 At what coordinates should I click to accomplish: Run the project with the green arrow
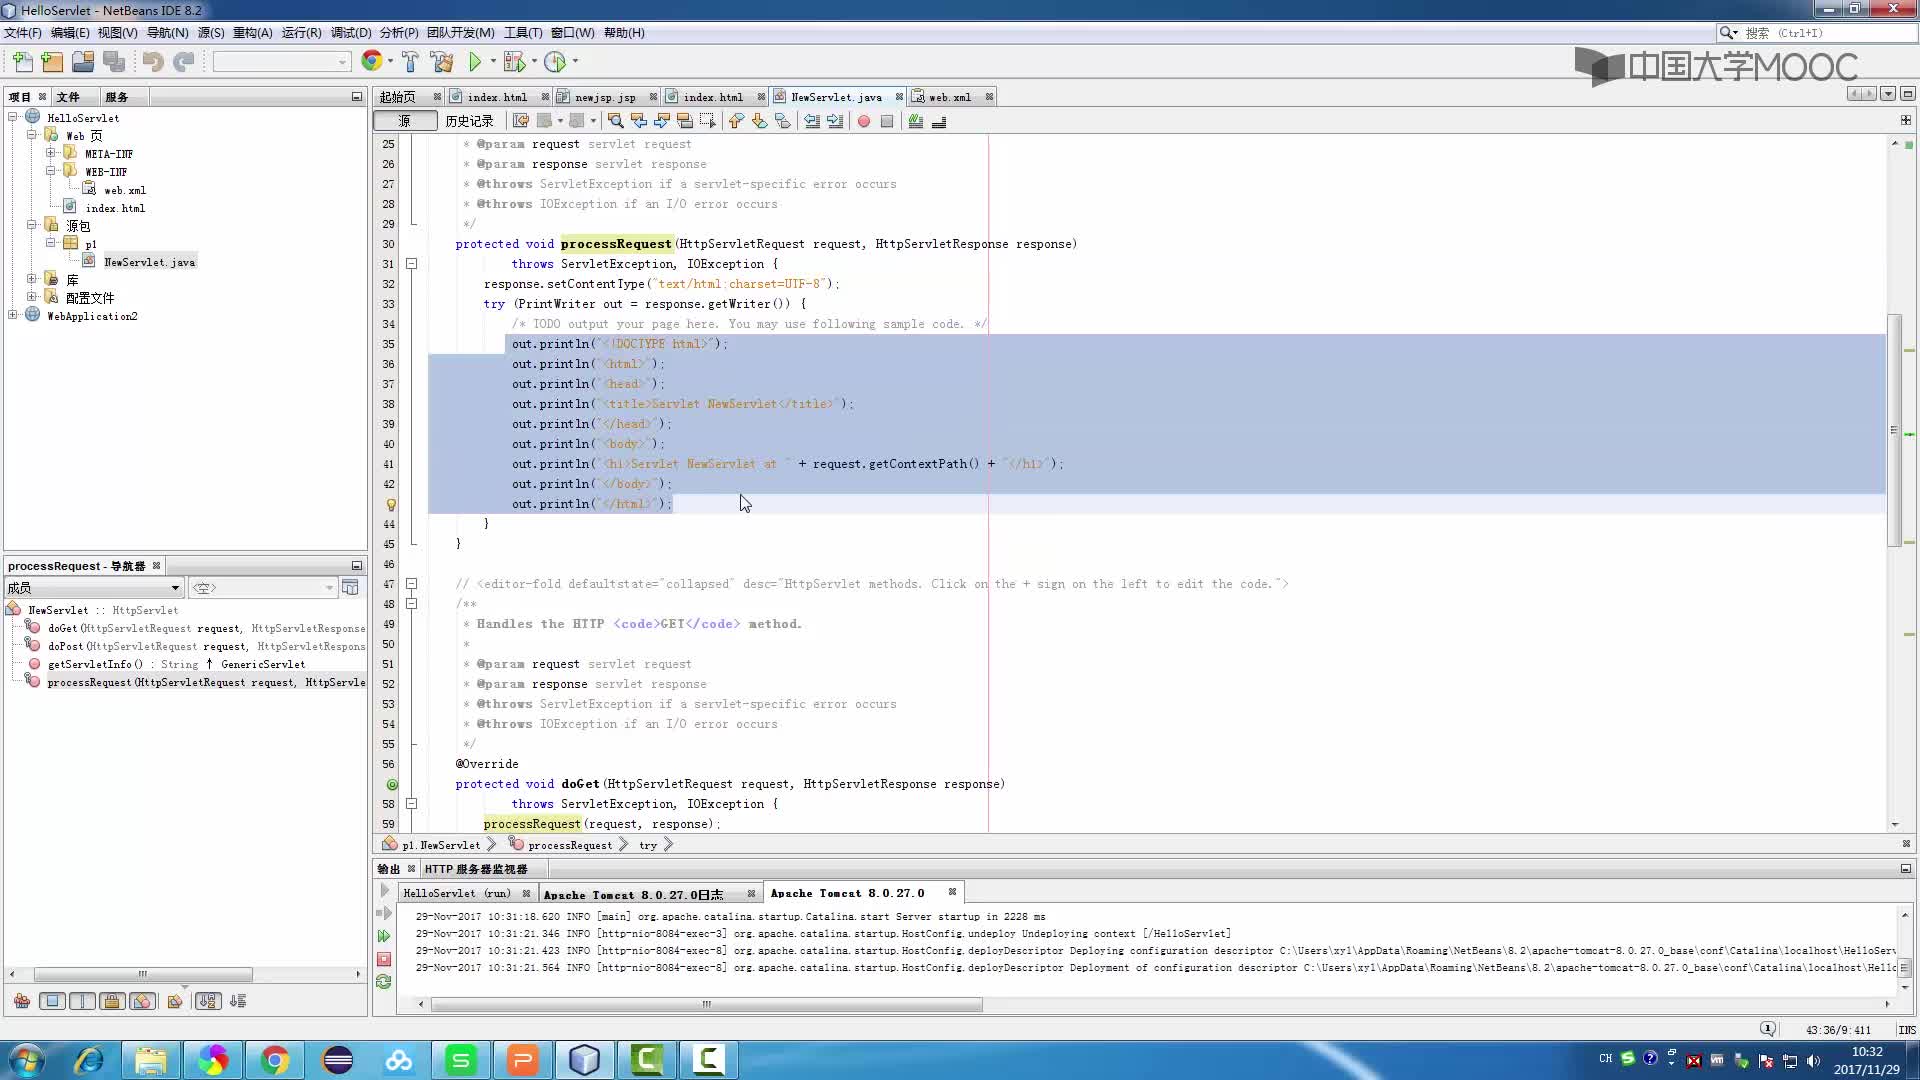point(475,62)
